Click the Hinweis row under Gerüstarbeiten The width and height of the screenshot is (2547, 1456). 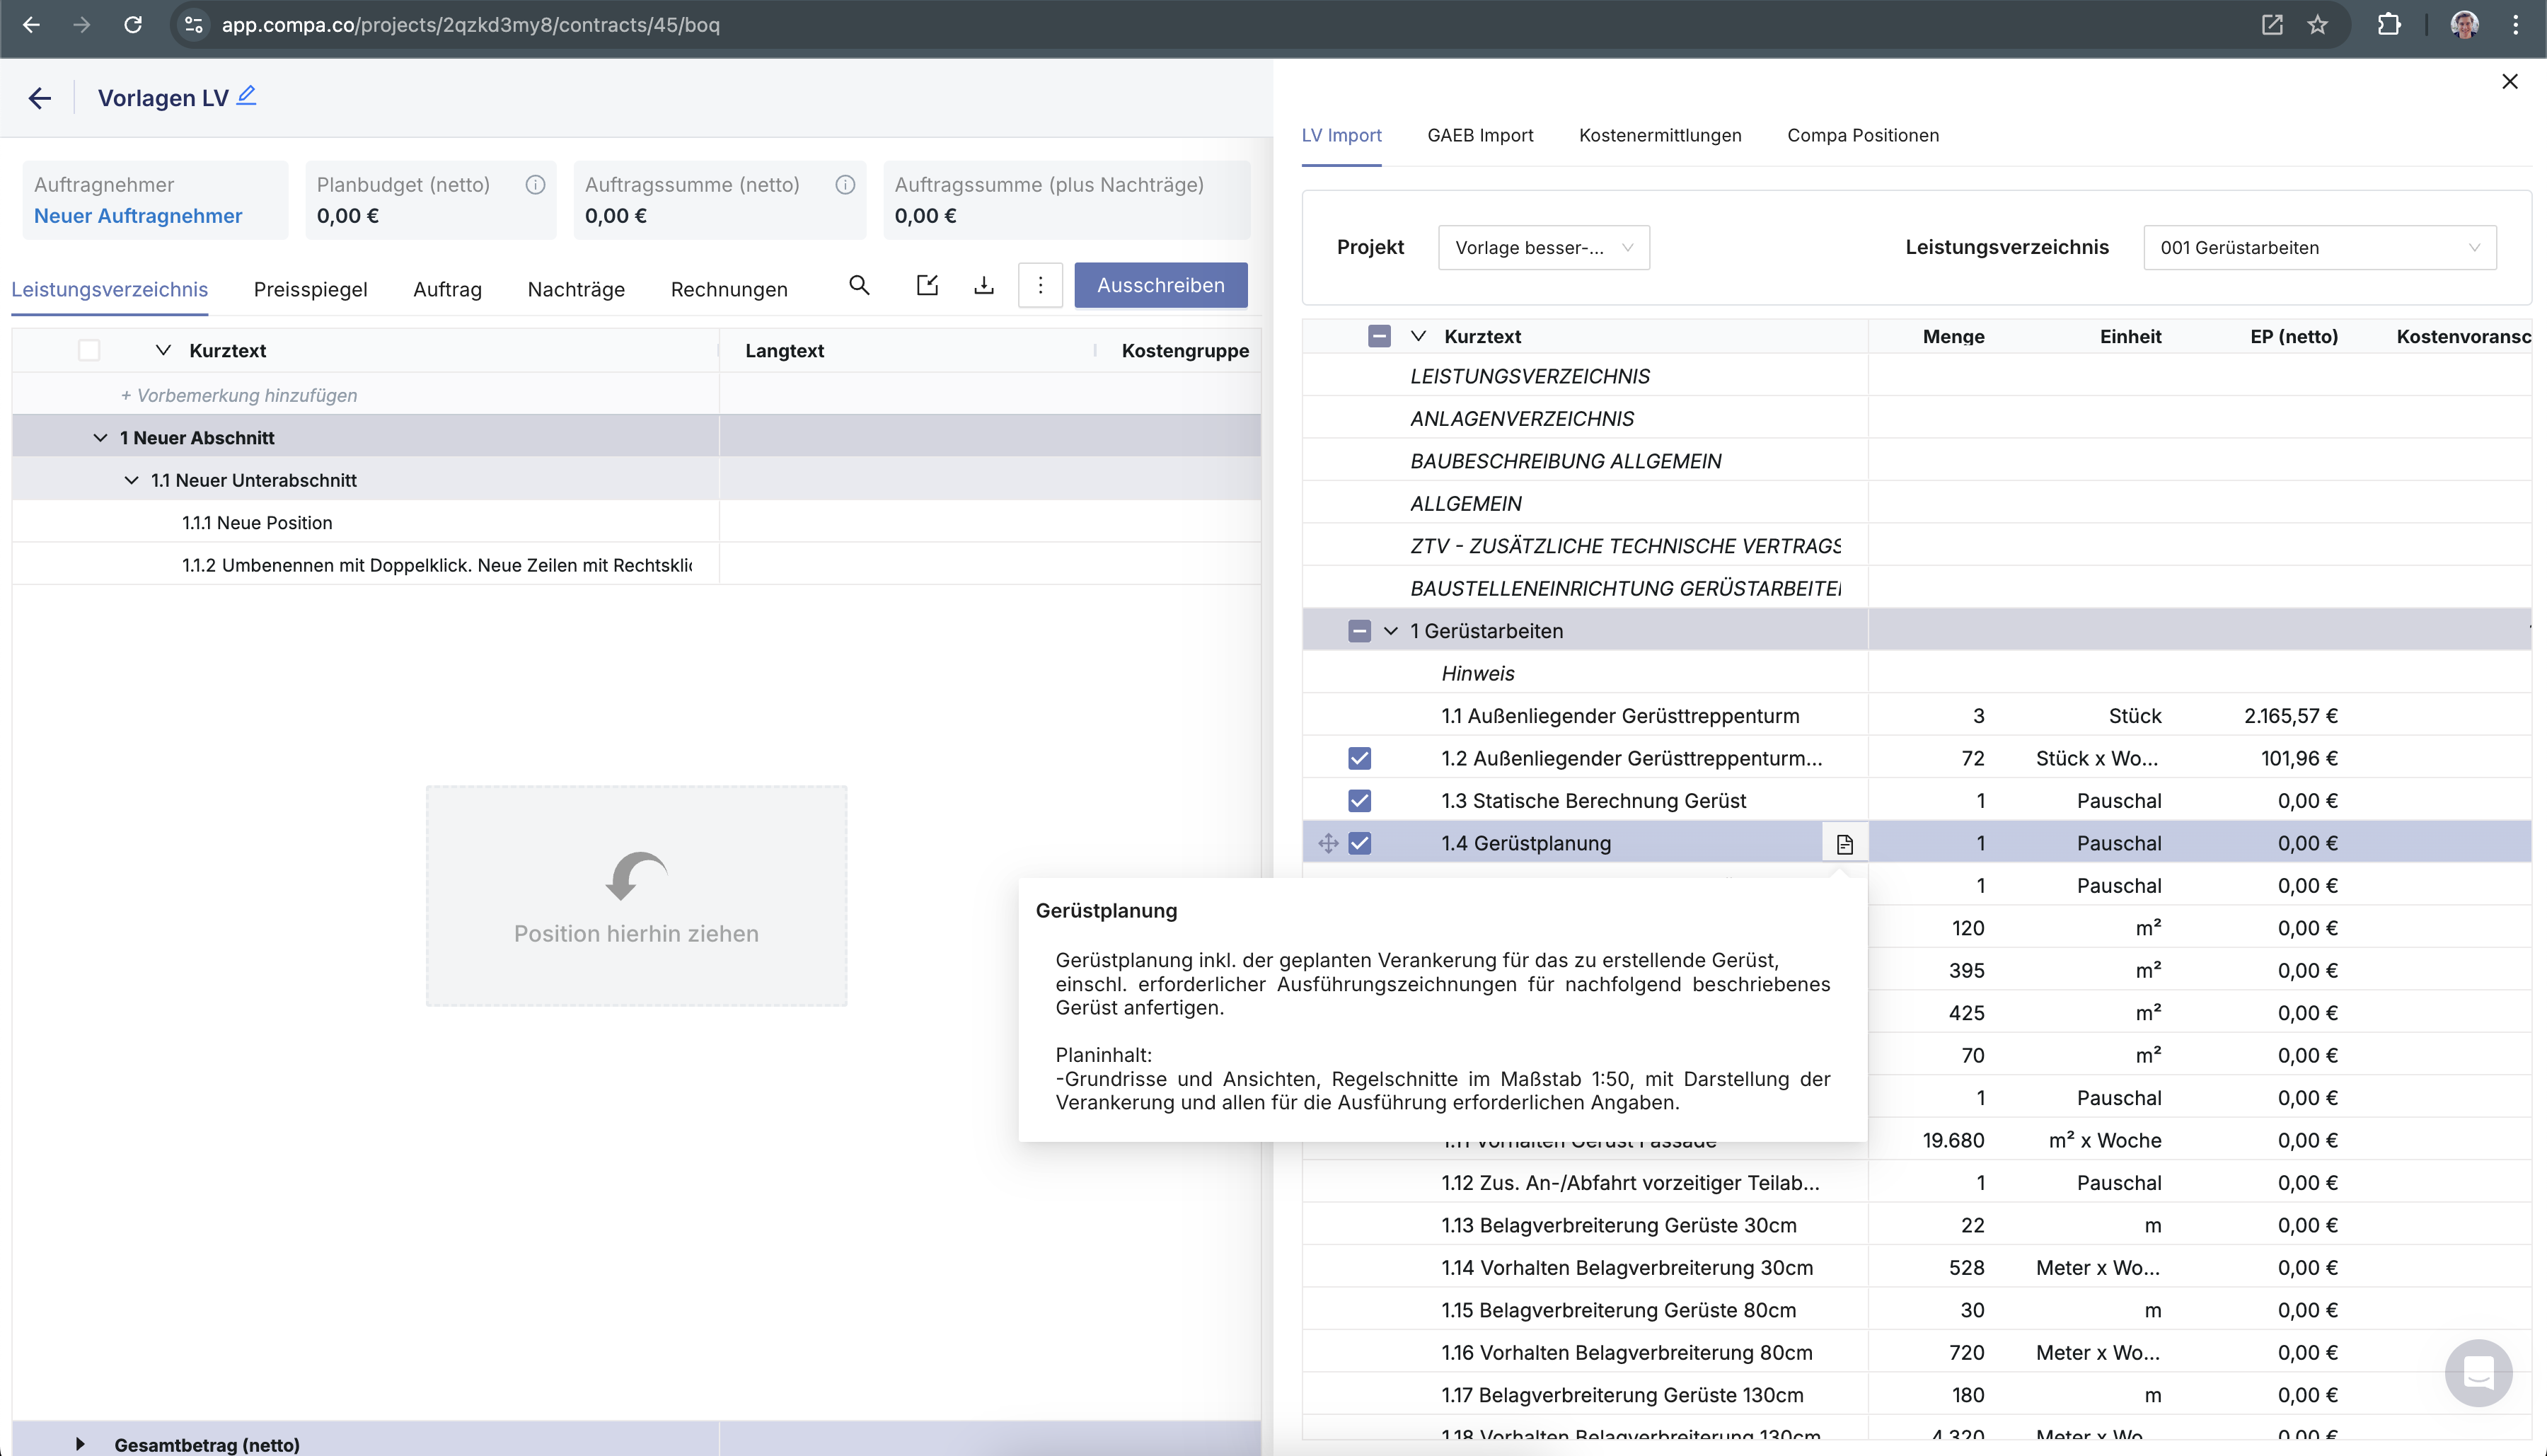[1916, 674]
